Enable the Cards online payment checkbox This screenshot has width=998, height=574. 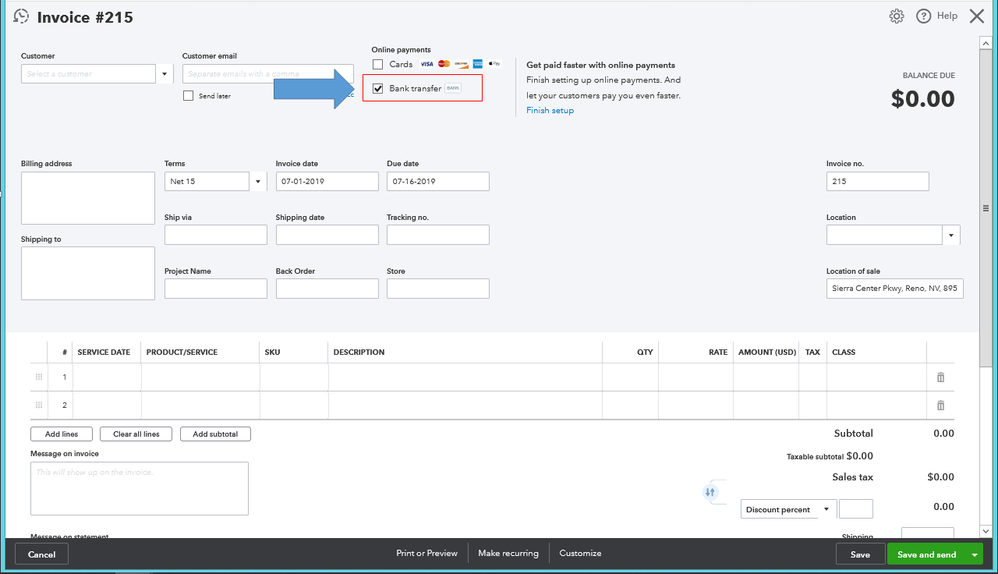tap(378, 64)
